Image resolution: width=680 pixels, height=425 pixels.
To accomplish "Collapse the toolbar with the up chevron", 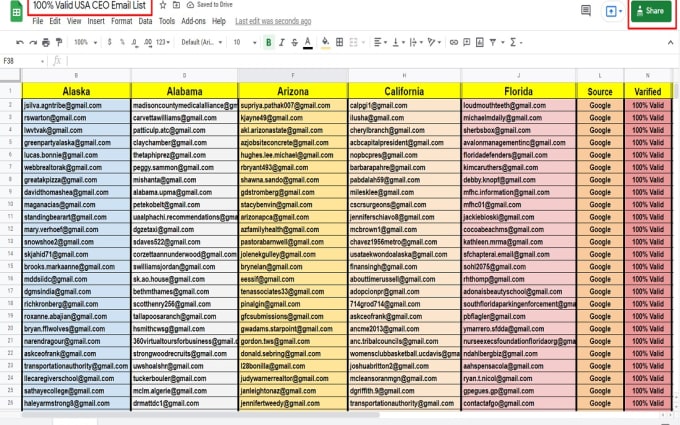I will [670, 42].
